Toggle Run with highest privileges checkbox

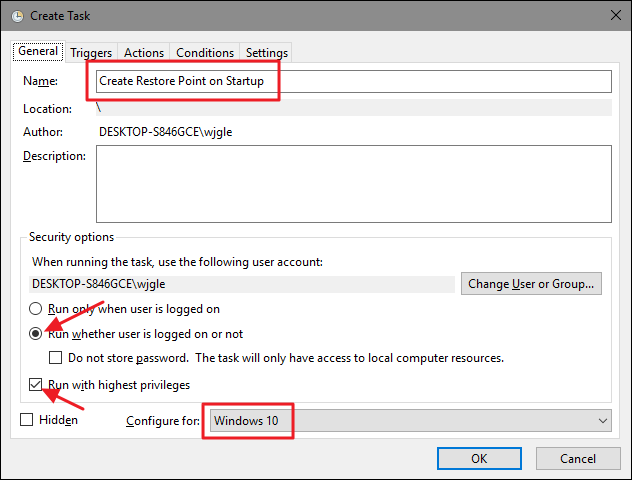pos(37,385)
